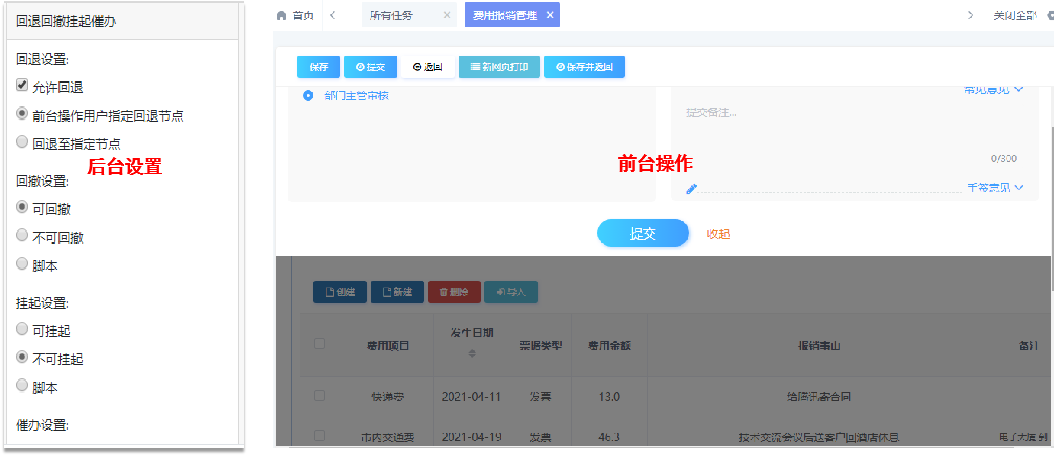This screenshot has height=457, width=1055.
Task: Click the 删除 trash button
Action: click(x=454, y=292)
